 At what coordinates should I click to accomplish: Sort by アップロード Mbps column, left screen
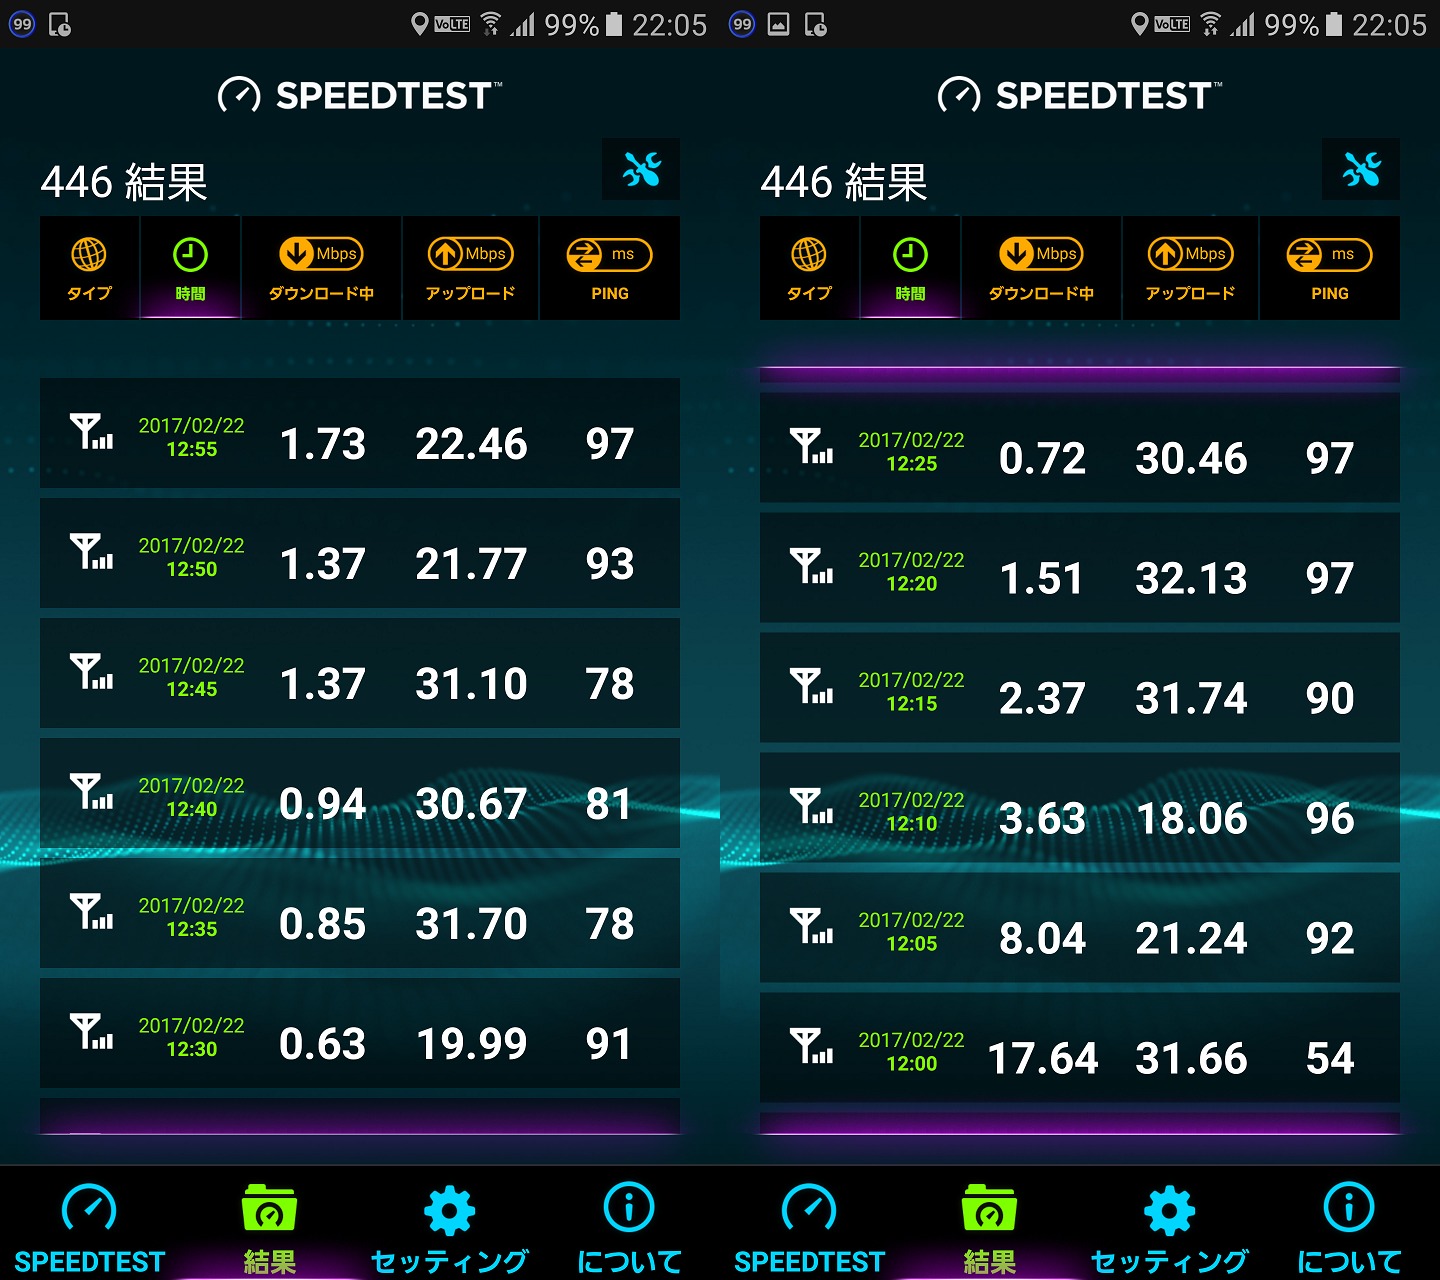pyautogui.click(x=470, y=268)
